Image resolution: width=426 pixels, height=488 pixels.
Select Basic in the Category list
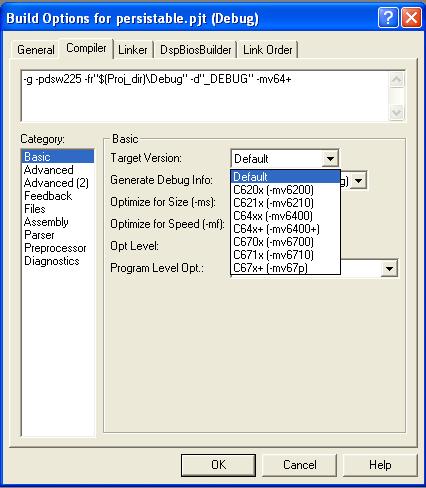point(58,157)
